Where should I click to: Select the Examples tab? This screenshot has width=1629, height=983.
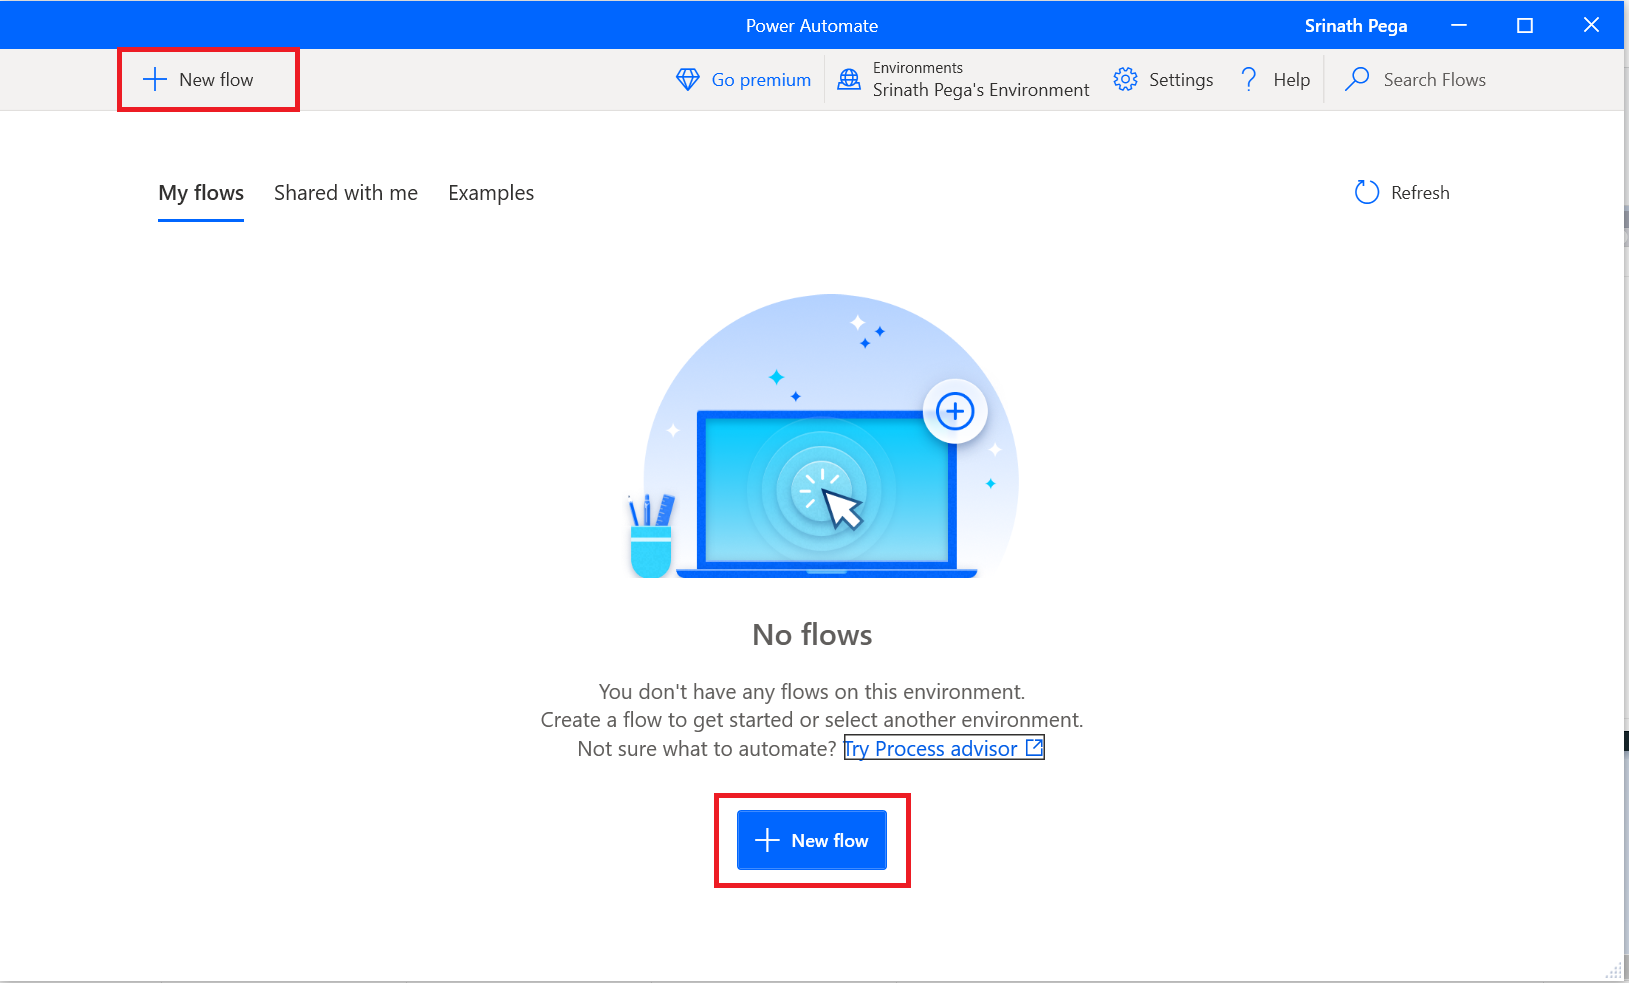[x=491, y=193]
